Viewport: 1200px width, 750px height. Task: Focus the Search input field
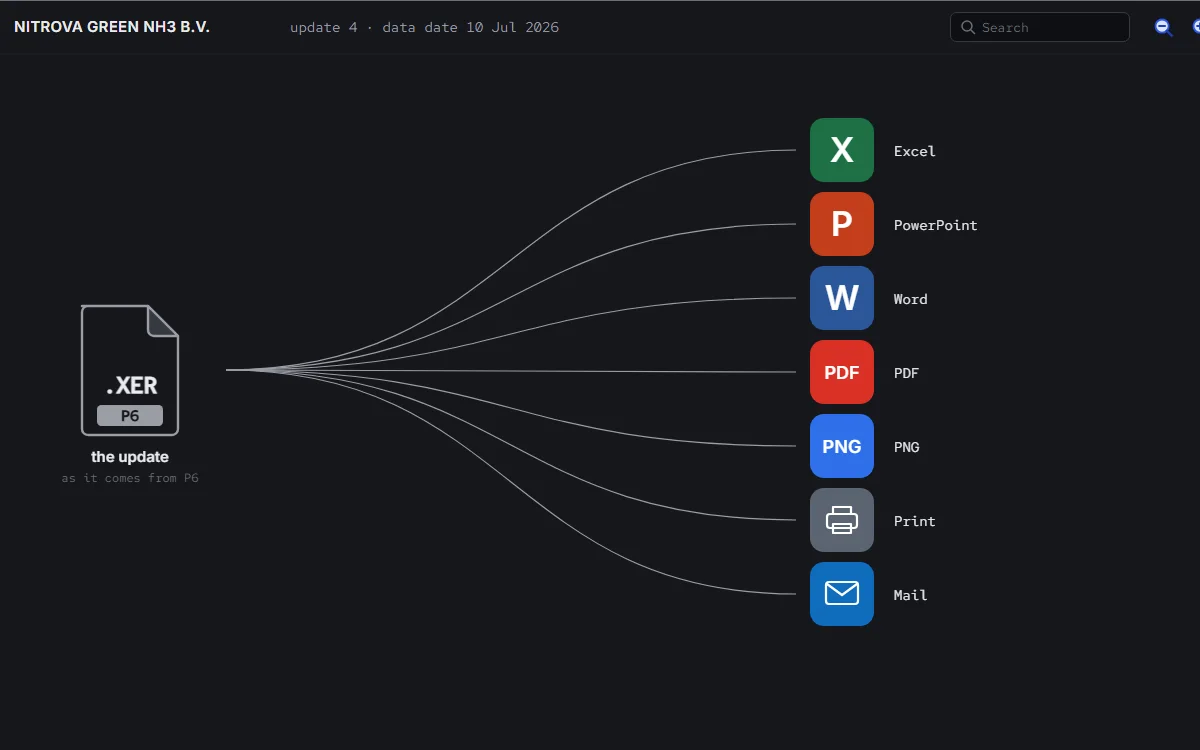point(1040,27)
